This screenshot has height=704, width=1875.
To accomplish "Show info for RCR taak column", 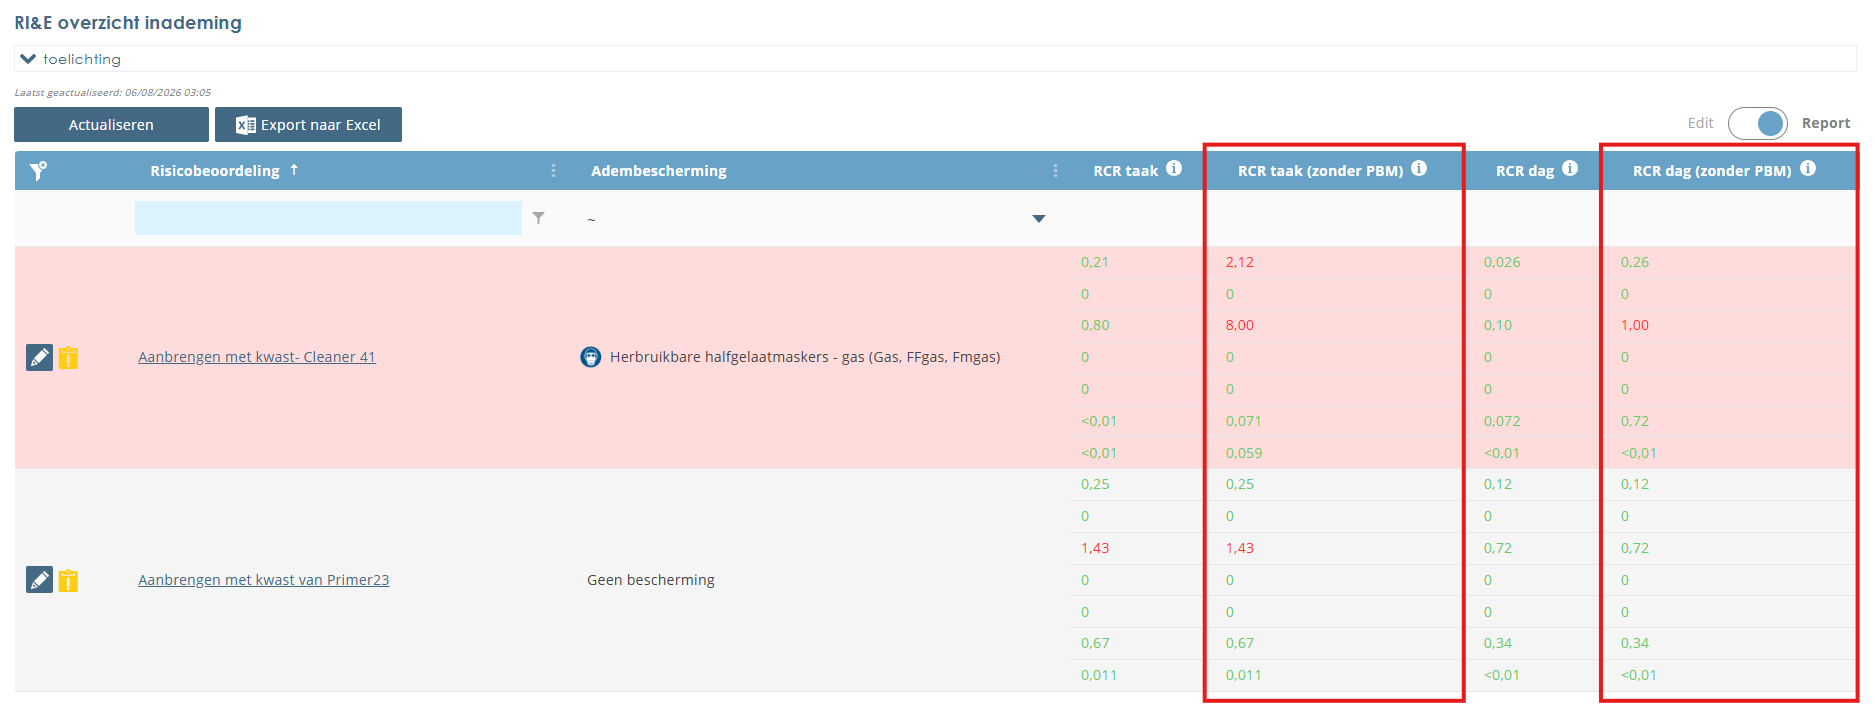I will tap(1174, 169).
